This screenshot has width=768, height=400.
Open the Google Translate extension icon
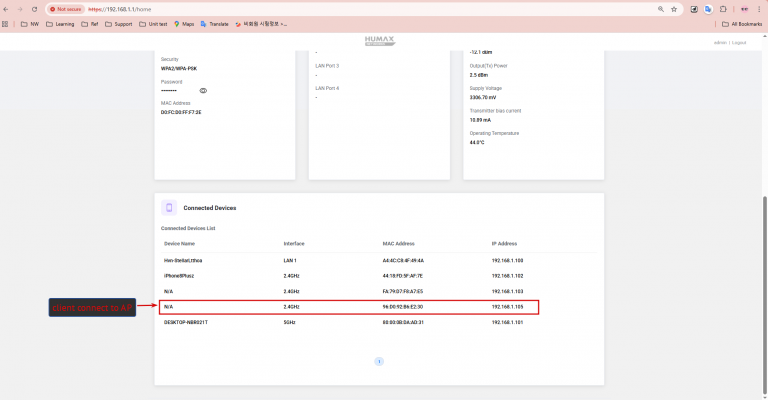click(708, 9)
